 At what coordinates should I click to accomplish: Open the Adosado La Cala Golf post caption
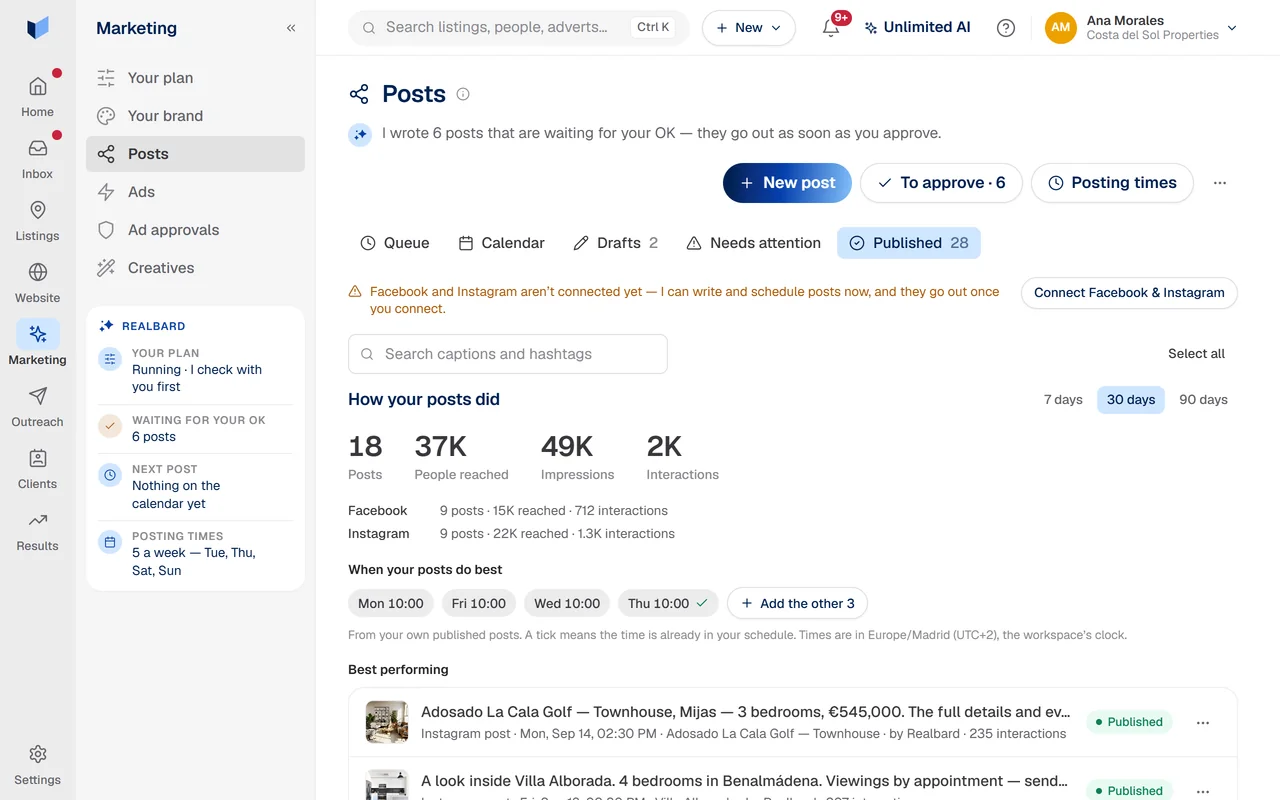(745, 713)
